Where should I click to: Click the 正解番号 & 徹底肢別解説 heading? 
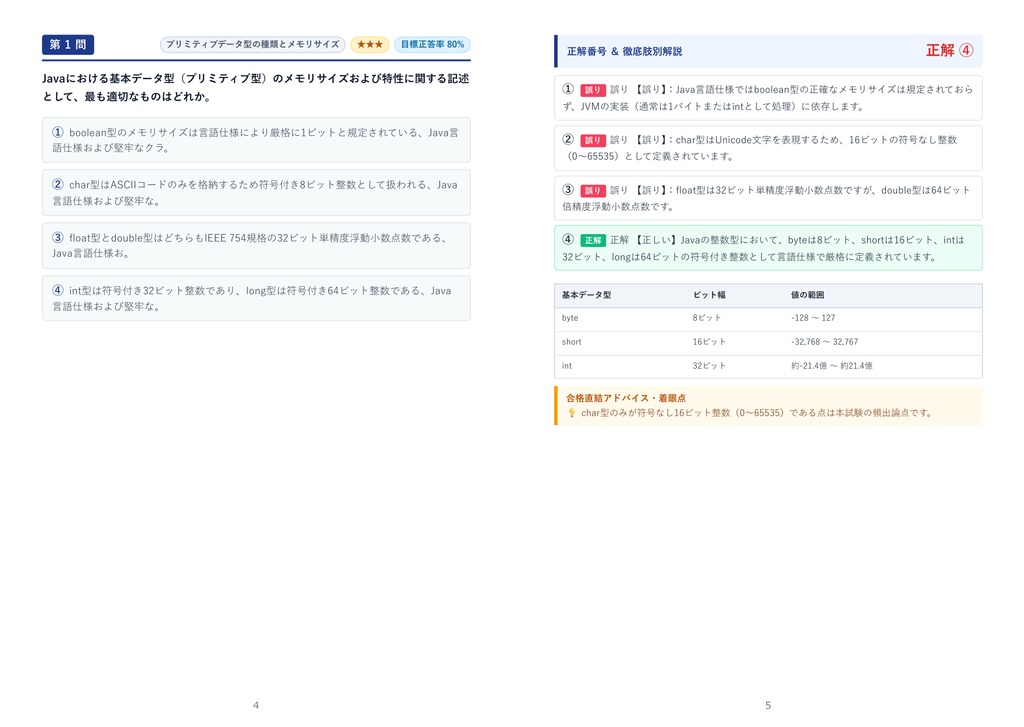click(x=624, y=51)
